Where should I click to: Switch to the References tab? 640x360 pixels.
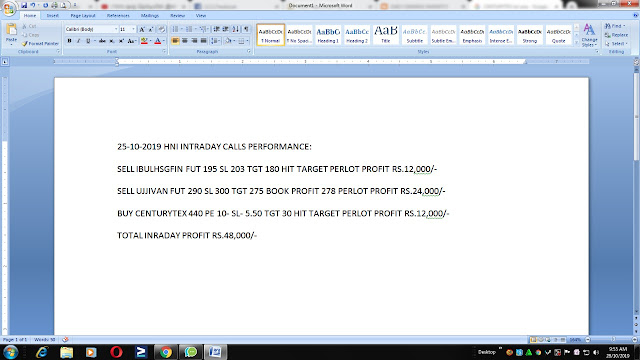coord(118,16)
